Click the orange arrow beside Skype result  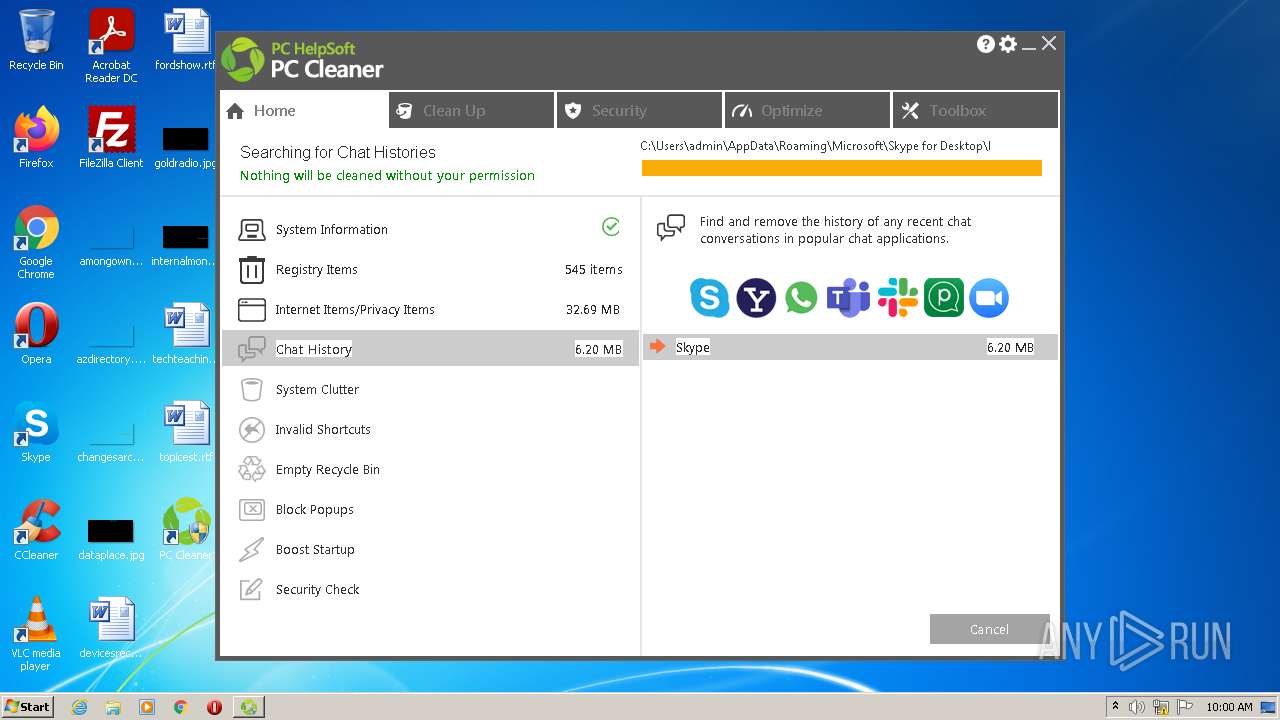(x=657, y=347)
